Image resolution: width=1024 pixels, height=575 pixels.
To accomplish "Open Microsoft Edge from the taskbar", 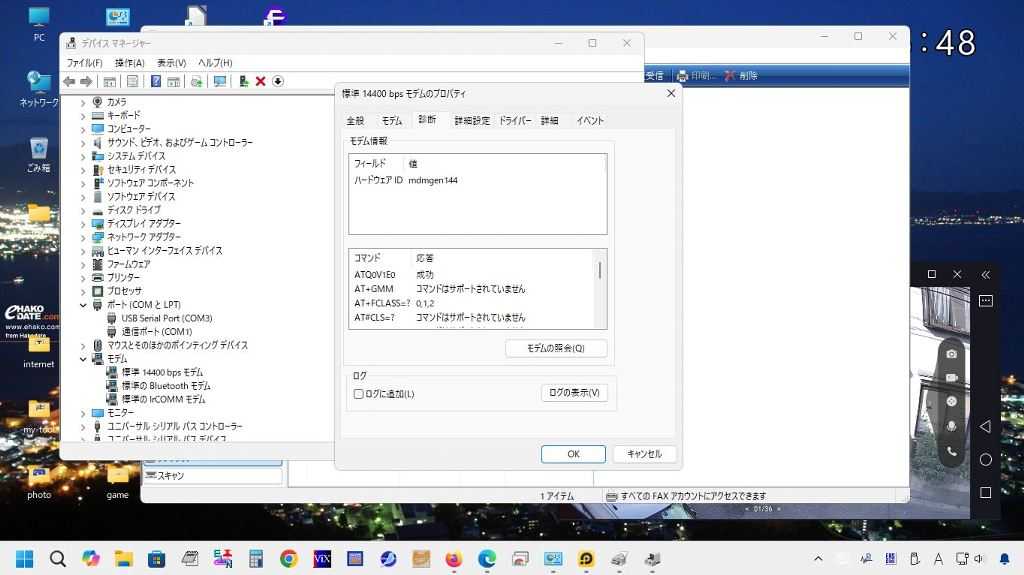I will click(x=487, y=559).
